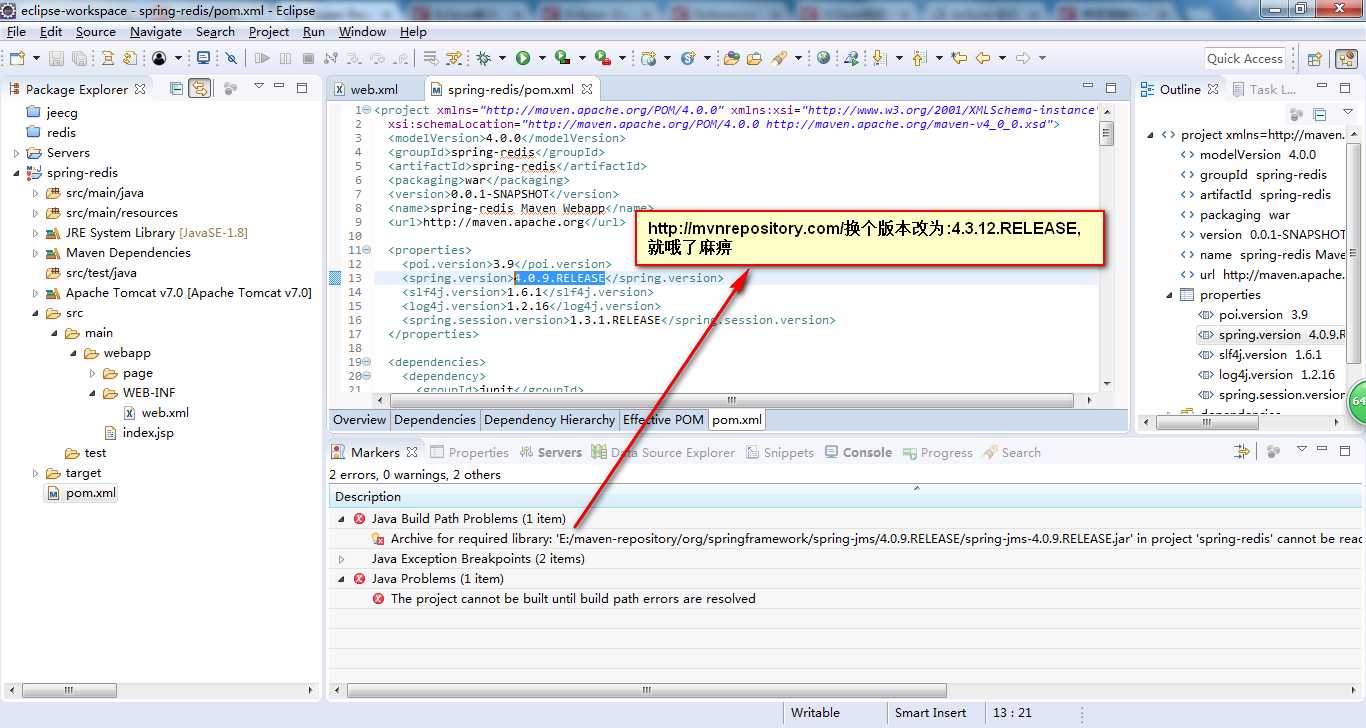
Task: Click the Open Type folder icon
Action: [x=732, y=58]
